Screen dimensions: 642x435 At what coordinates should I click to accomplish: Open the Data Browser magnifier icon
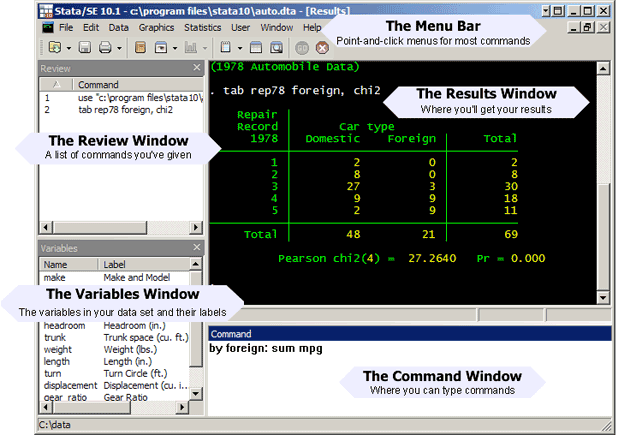pos(276,48)
